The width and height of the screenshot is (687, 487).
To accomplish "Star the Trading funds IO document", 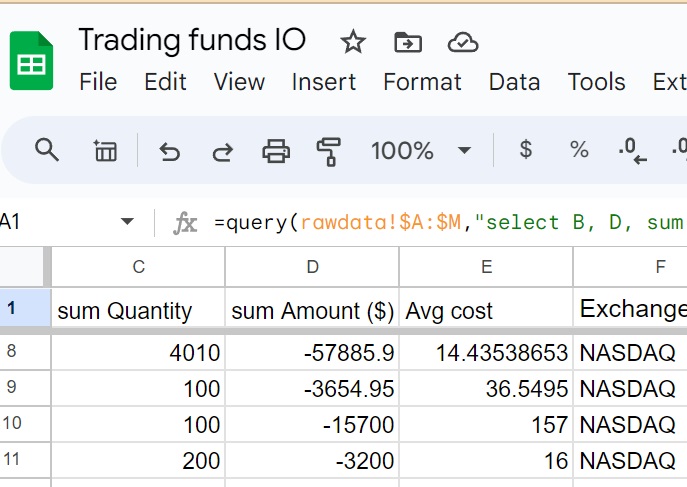I will tap(353, 41).
